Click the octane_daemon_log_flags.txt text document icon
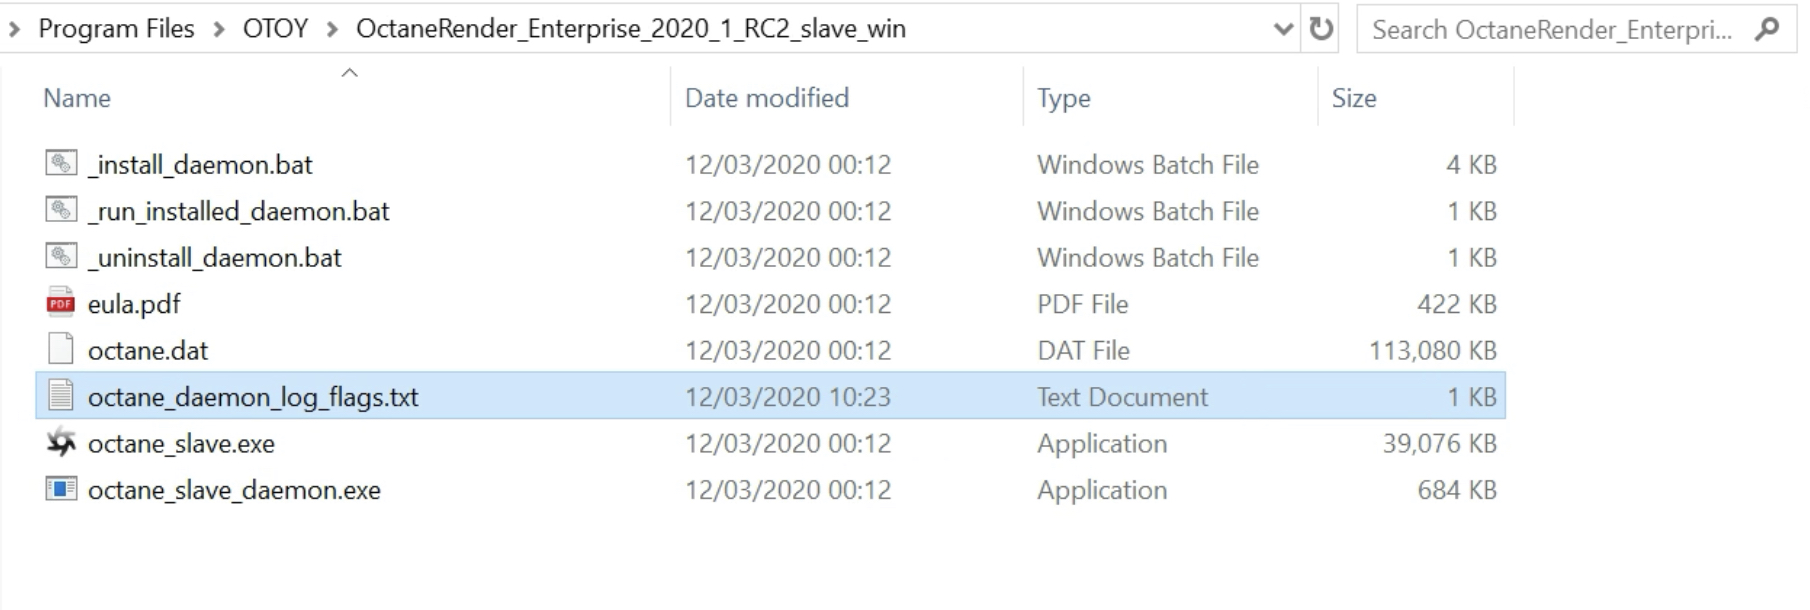The height and width of the screenshot is (610, 1810). [x=61, y=396]
